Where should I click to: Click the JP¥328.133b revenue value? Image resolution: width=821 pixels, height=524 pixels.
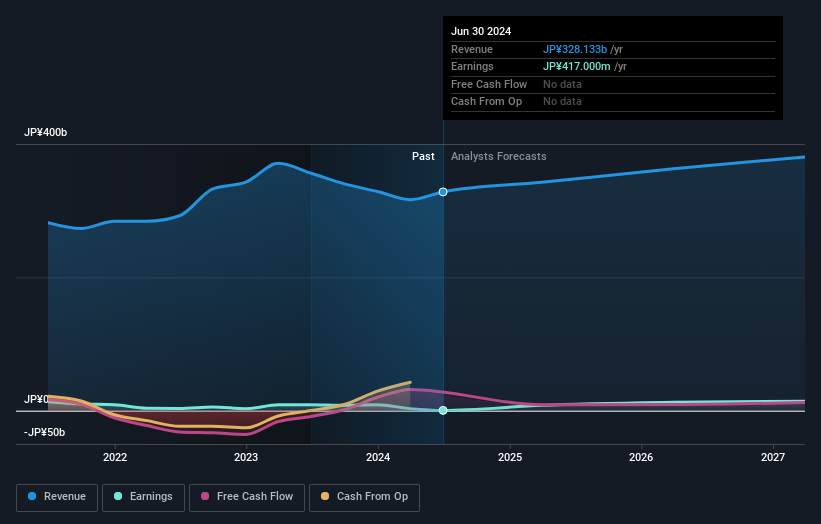tap(574, 49)
